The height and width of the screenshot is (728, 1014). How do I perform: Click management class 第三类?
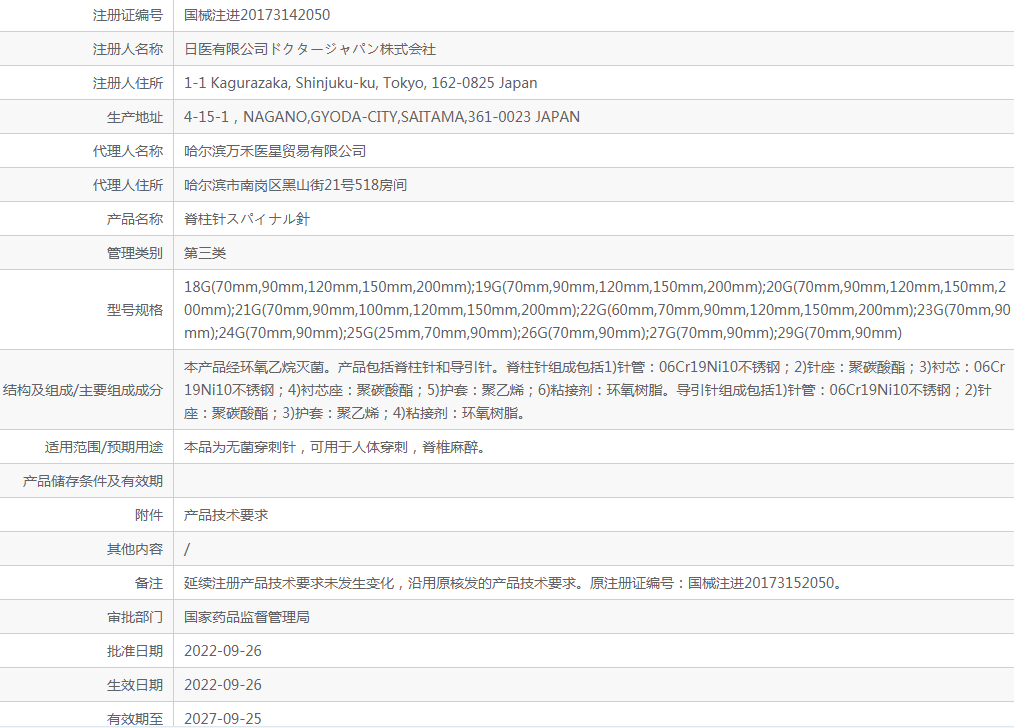205,253
